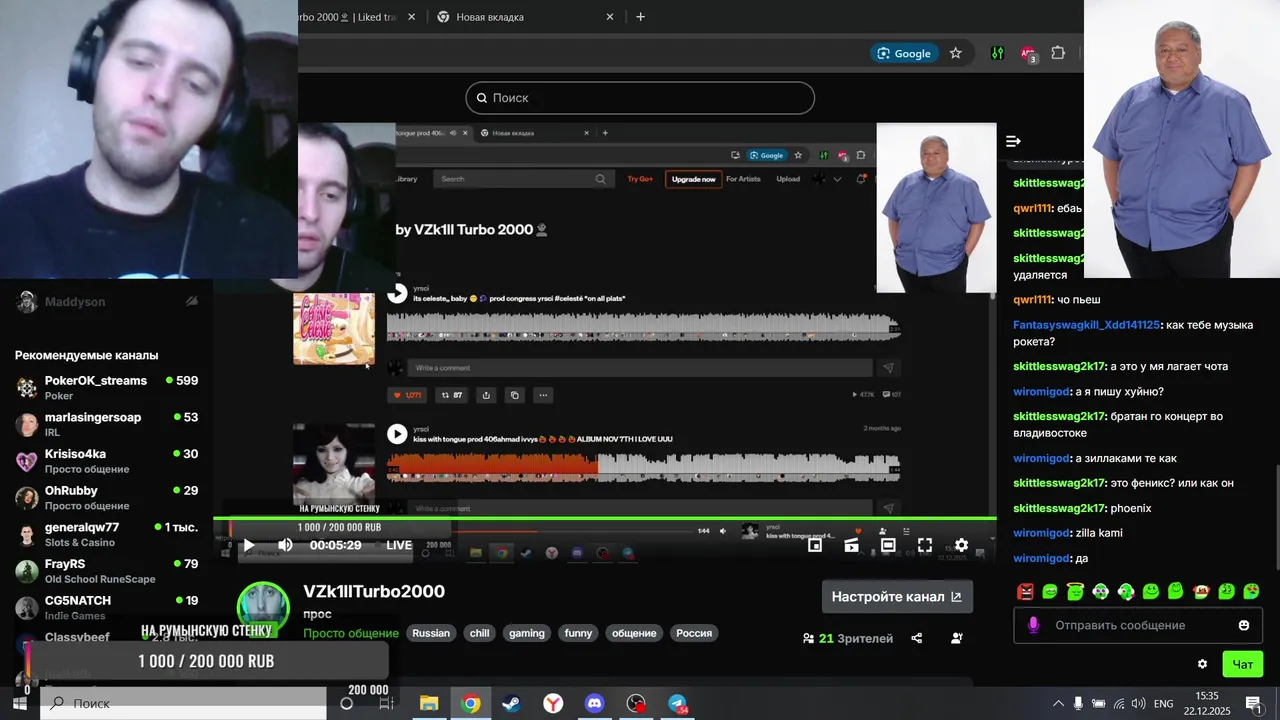Image resolution: width=1280 pixels, height=720 pixels.
Task: Click wiromigod username in 'да' message
Action: [1041, 558]
